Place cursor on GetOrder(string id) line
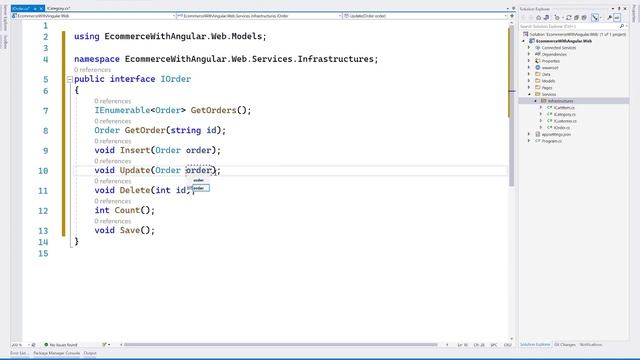Screen dimensions: 640x360 160,130
